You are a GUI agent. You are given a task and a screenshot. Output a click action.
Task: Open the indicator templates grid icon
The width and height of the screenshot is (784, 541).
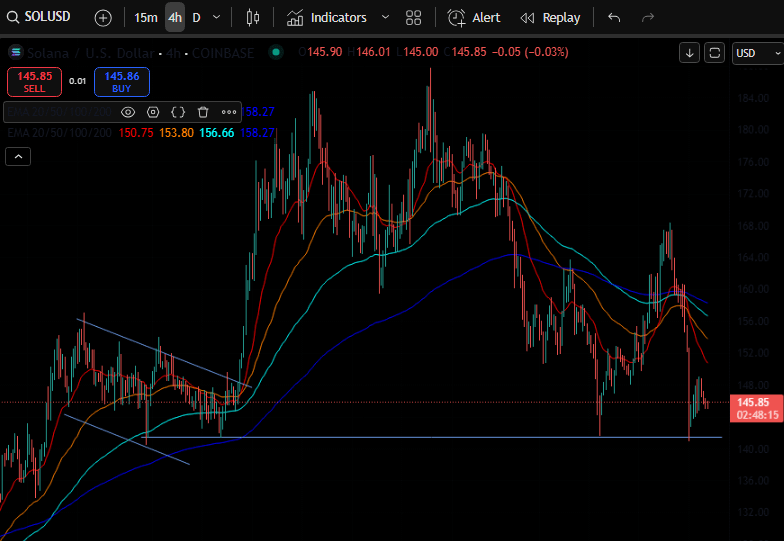pos(414,18)
